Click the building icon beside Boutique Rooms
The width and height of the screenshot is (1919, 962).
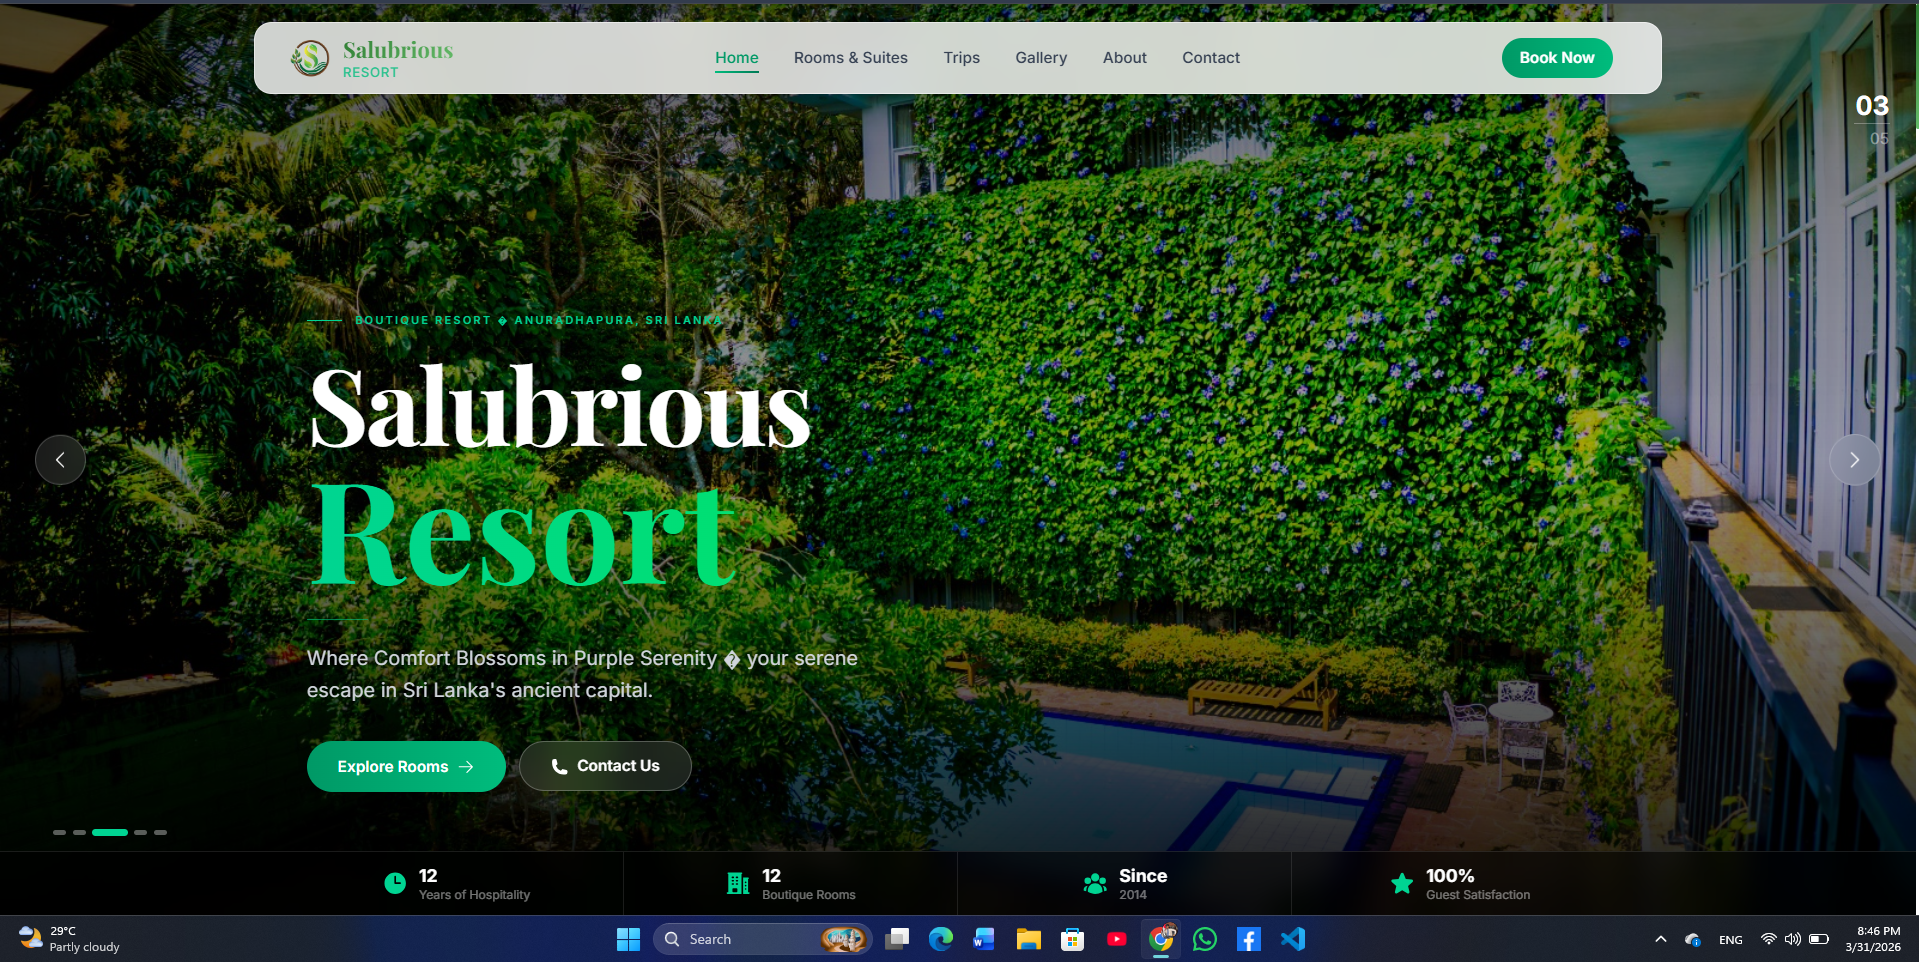pos(738,883)
